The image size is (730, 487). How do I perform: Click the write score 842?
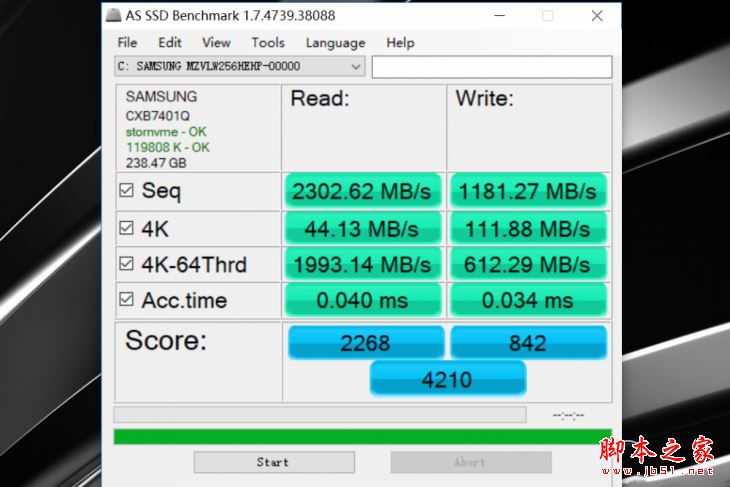[x=528, y=343]
